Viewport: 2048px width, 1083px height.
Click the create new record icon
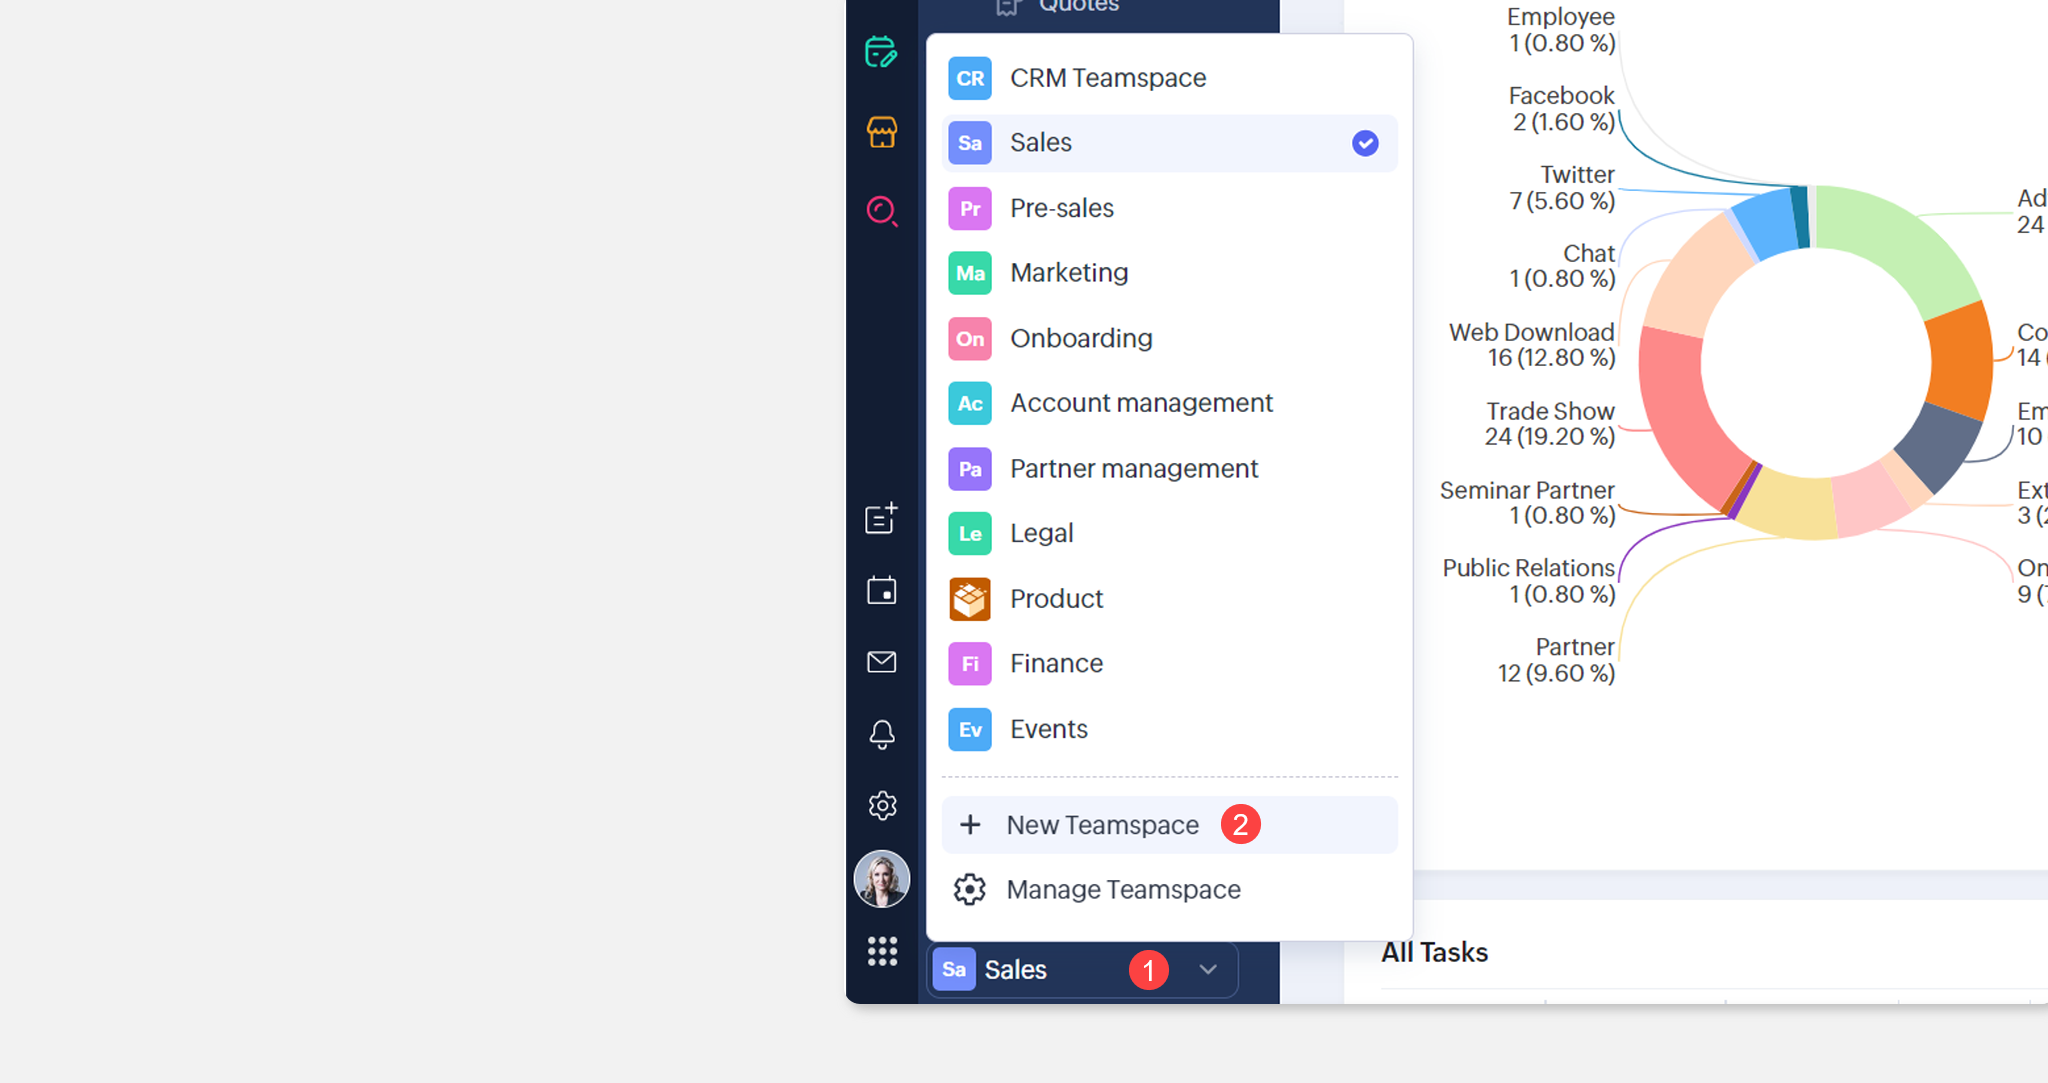[881, 518]
